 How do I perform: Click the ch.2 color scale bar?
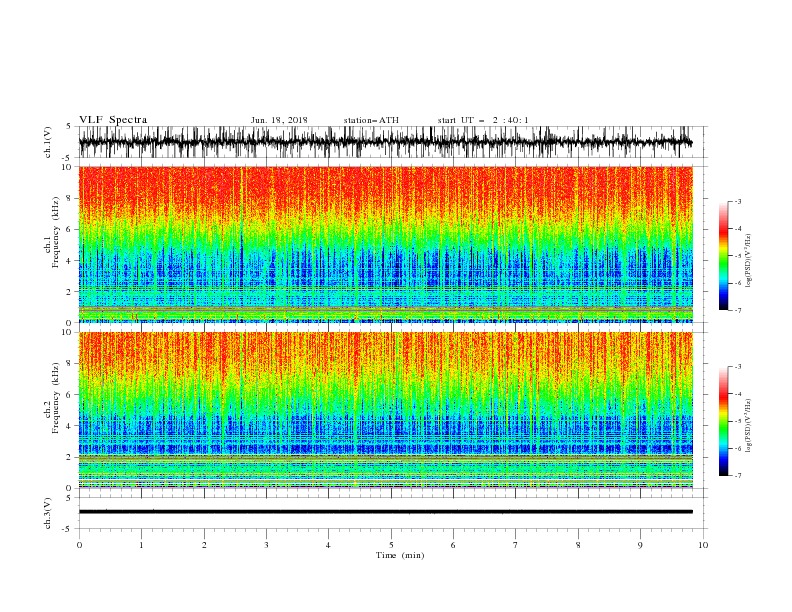click(x=723, y=421)
